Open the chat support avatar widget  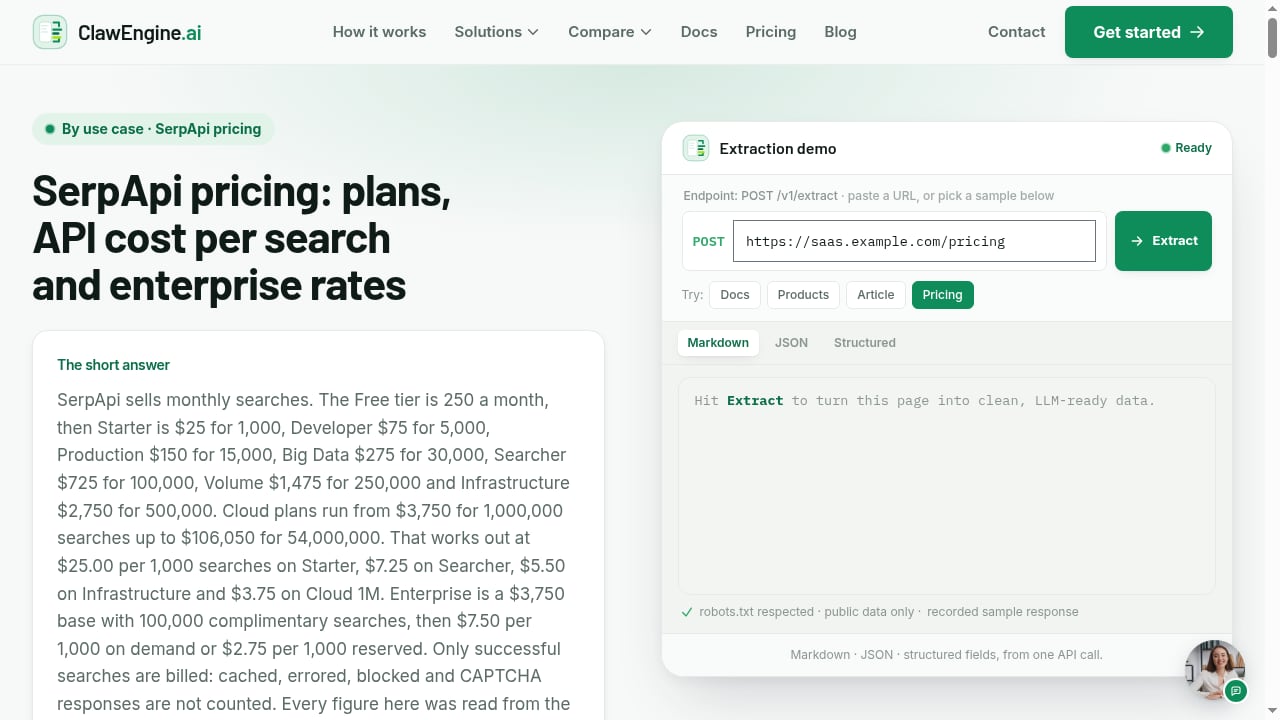[1215, 670]
